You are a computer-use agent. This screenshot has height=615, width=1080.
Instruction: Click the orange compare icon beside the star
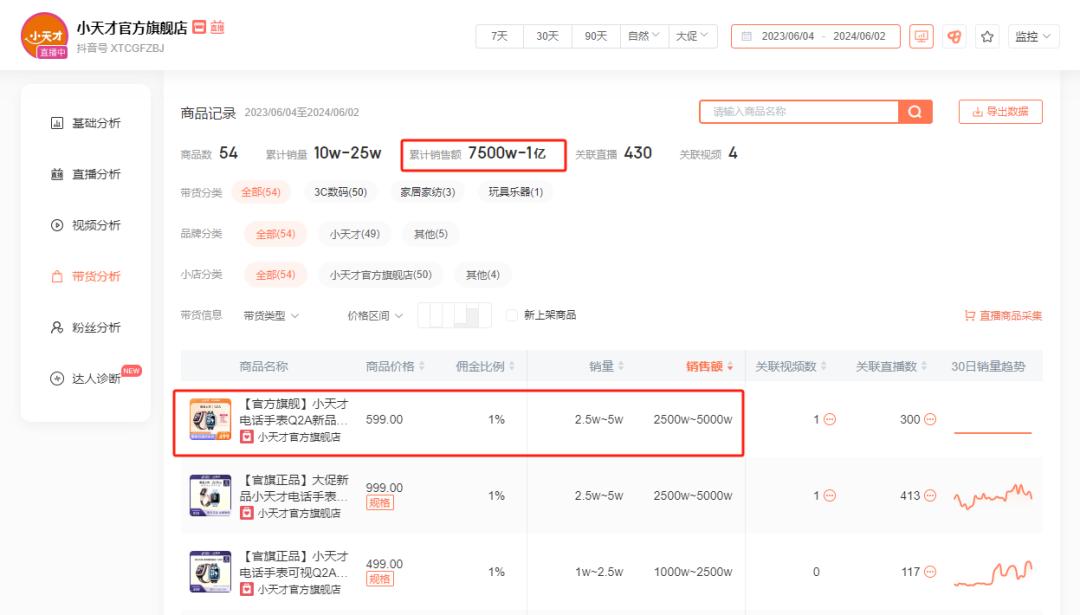[x=954, y=36]
